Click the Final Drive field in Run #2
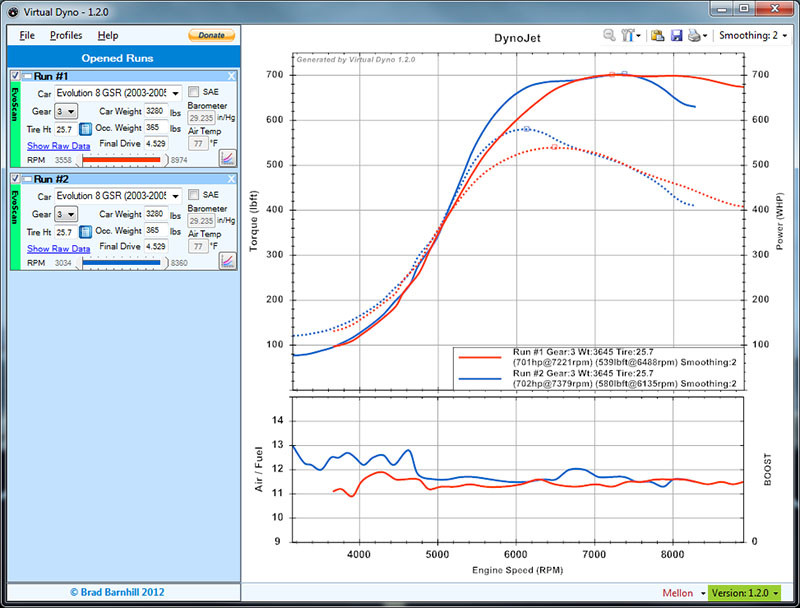 coord(156,246)
